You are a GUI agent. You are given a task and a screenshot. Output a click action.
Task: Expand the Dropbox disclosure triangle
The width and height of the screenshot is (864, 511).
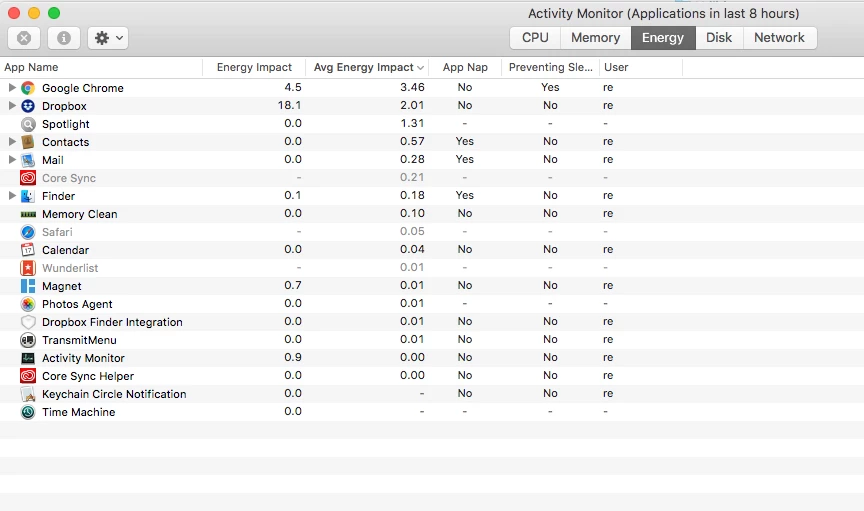12,106
